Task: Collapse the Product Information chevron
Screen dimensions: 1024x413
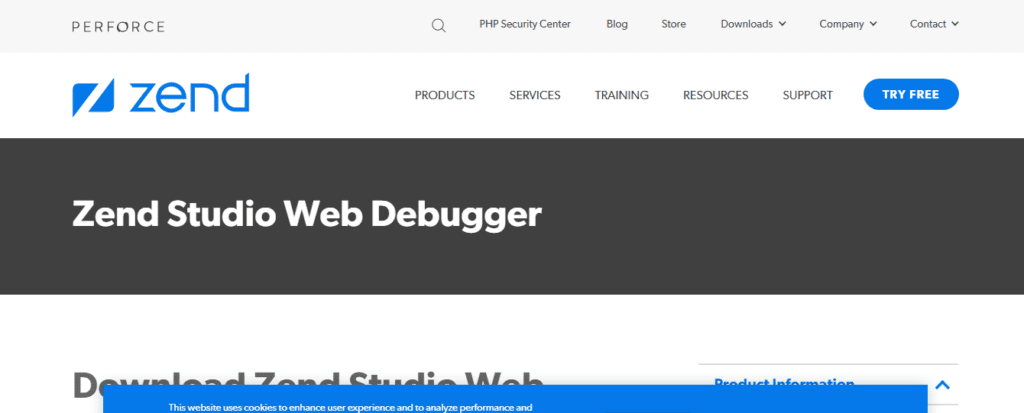Action: point(942,385)
